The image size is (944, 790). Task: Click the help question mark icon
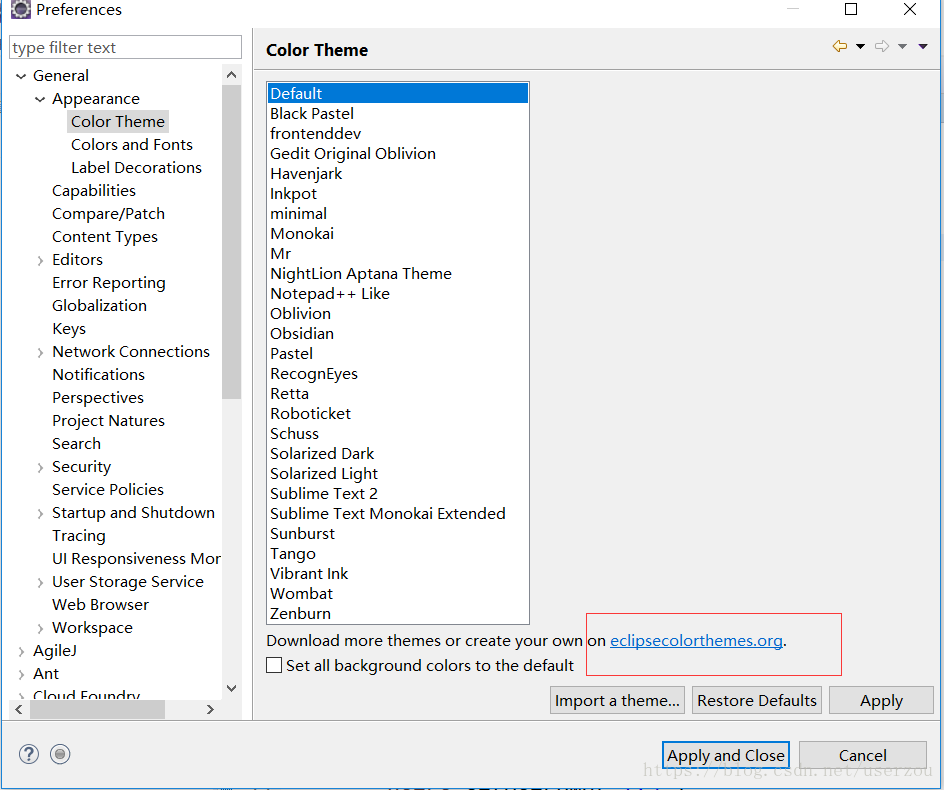(x=28, y=754)
